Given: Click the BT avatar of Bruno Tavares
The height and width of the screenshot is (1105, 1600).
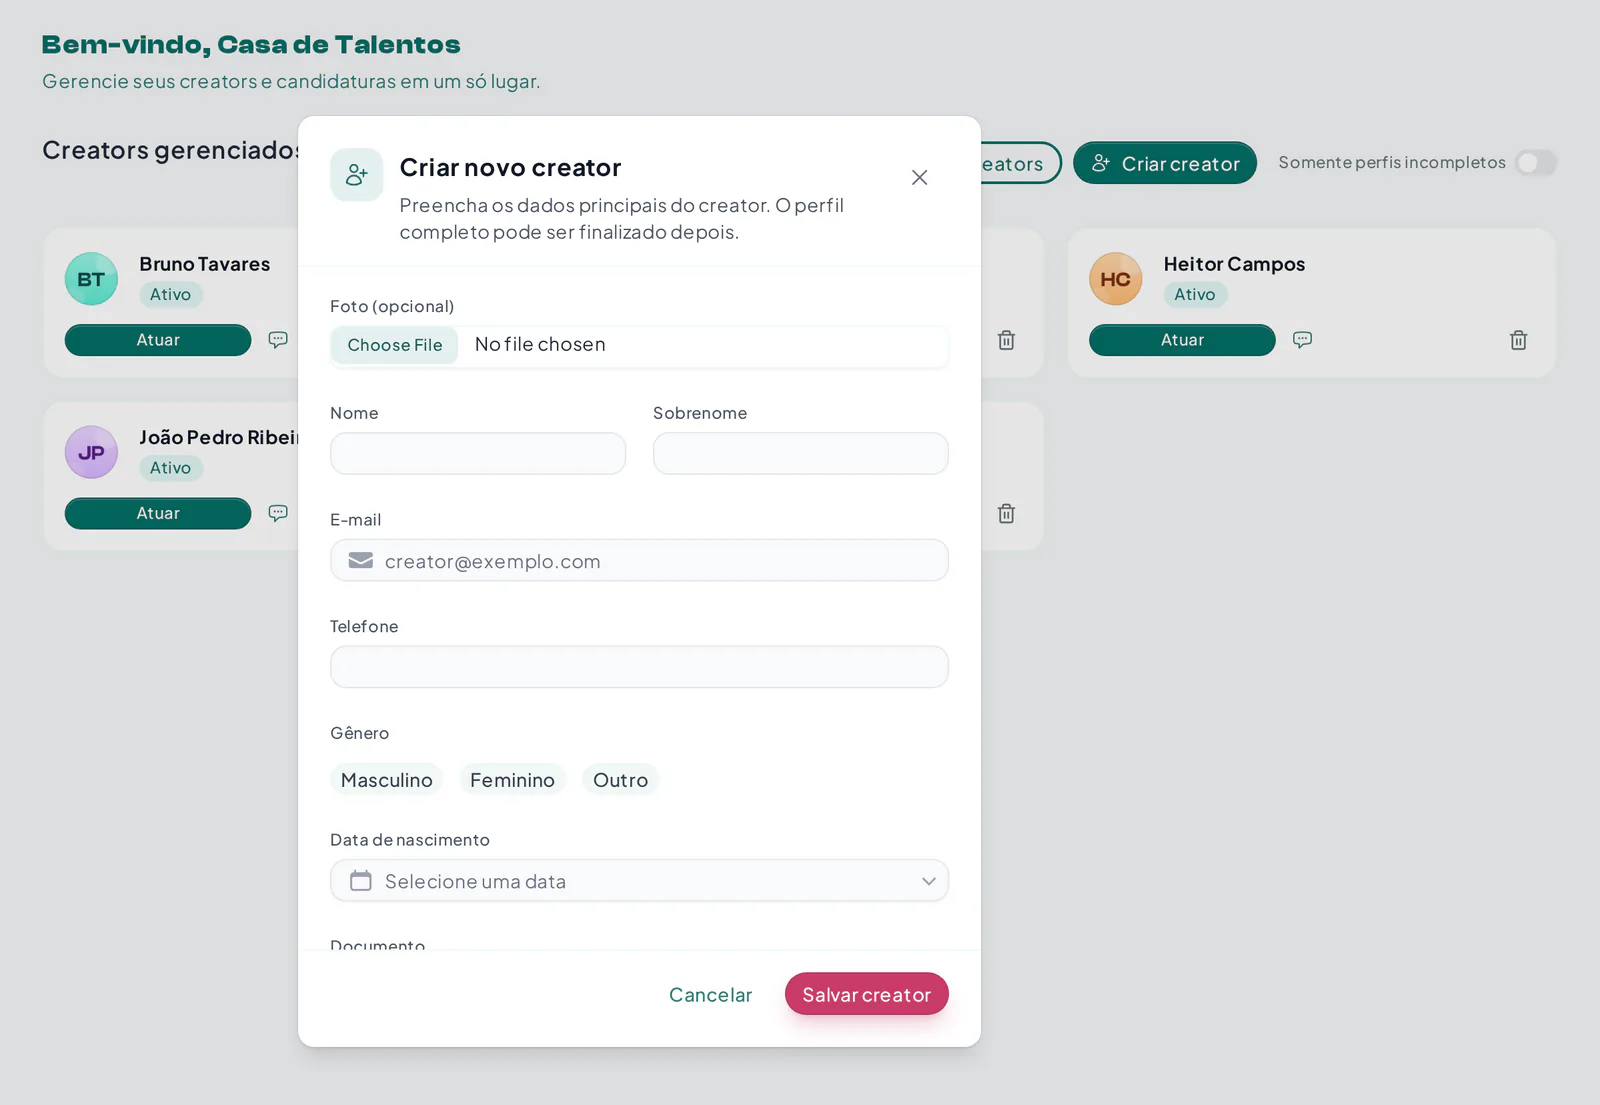Looking at the screenshot, I should coord(91,279).
